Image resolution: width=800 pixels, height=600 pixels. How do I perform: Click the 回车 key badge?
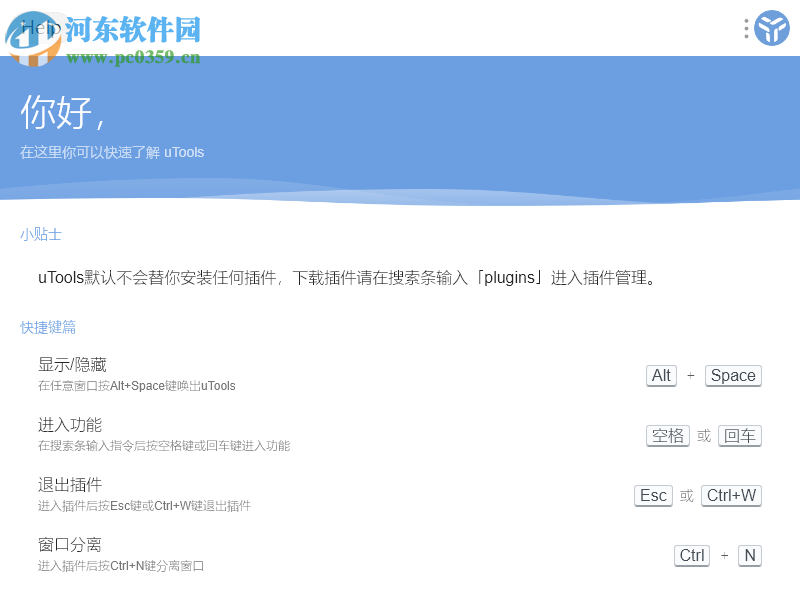click(739, 436)
